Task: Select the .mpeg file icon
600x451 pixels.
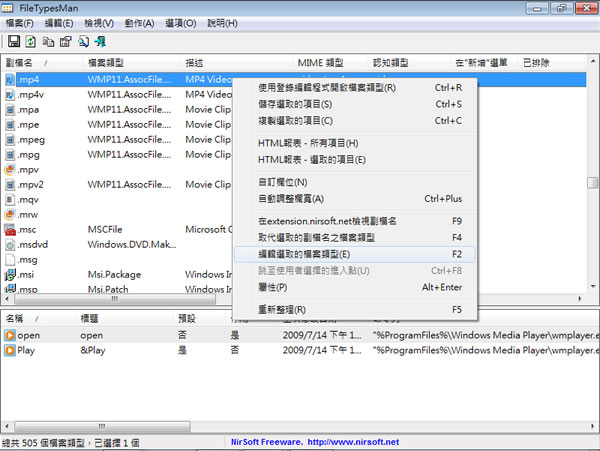Action: pyautogui.click(x=10, y=140)
